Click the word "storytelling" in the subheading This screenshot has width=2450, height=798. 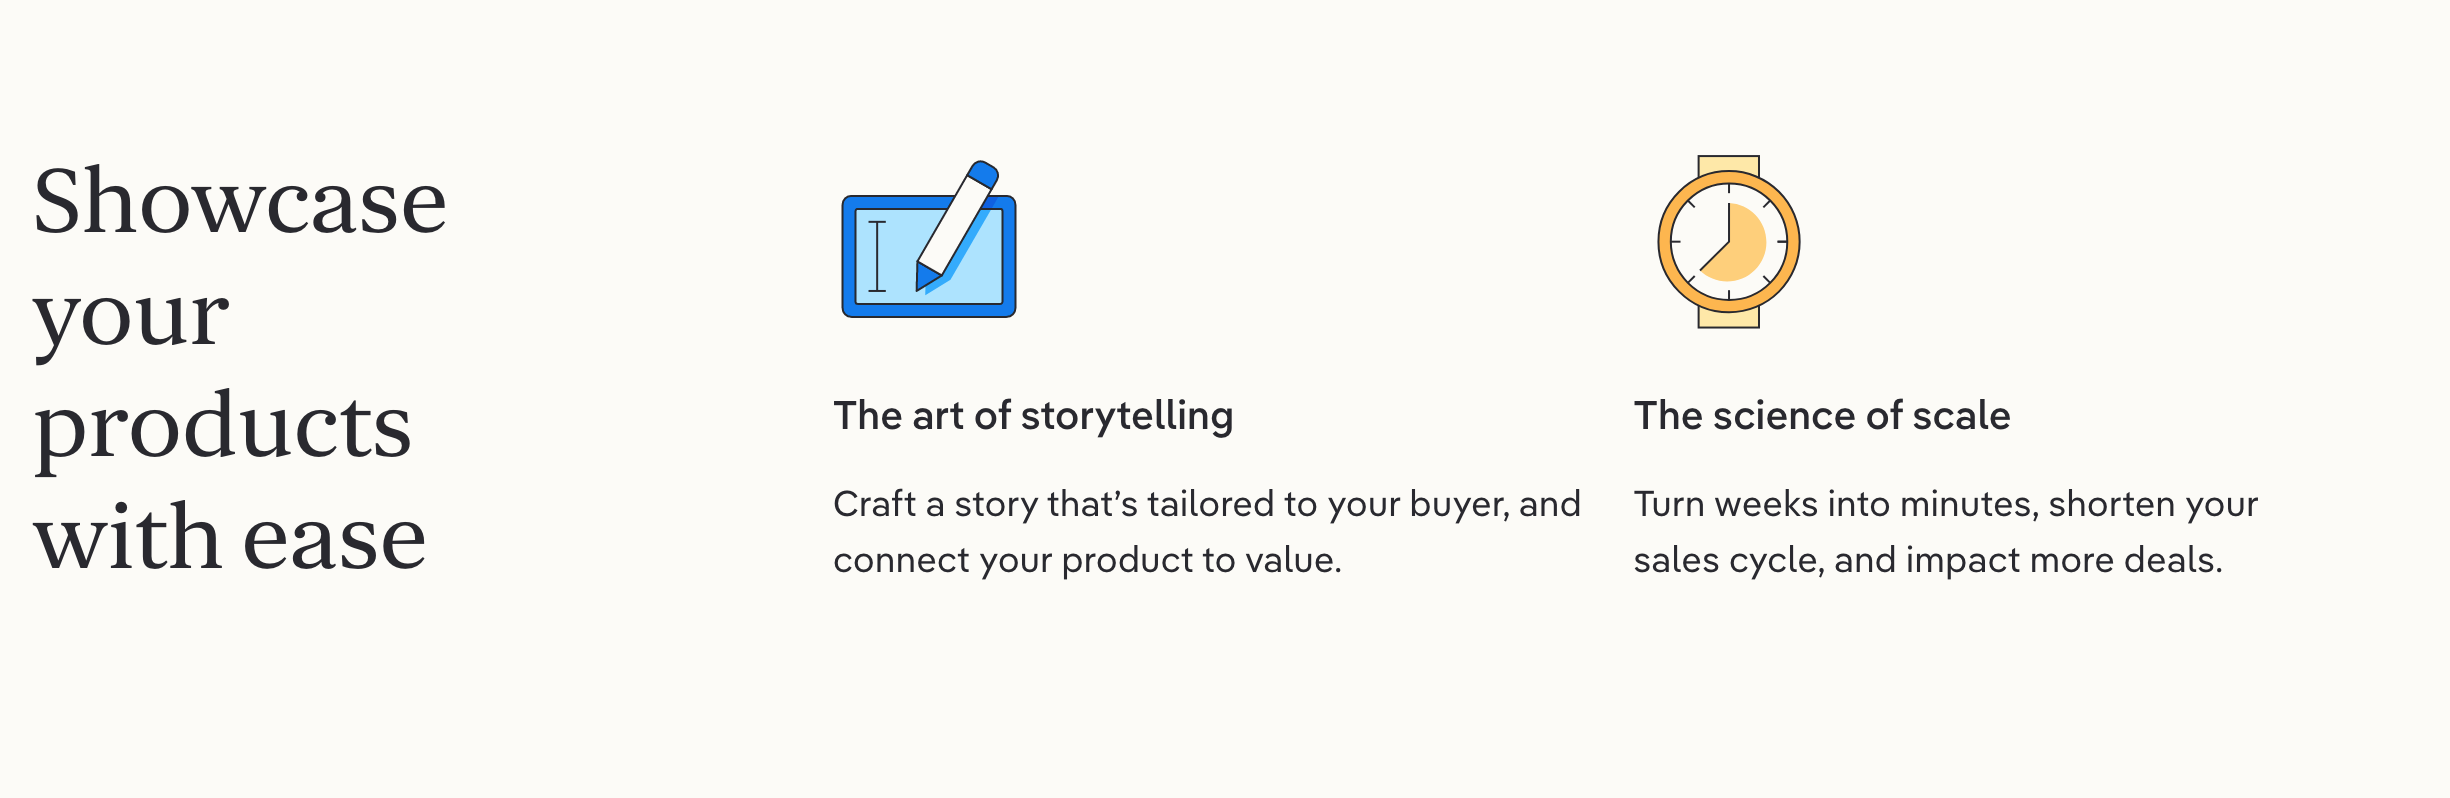coord(1126,416)
